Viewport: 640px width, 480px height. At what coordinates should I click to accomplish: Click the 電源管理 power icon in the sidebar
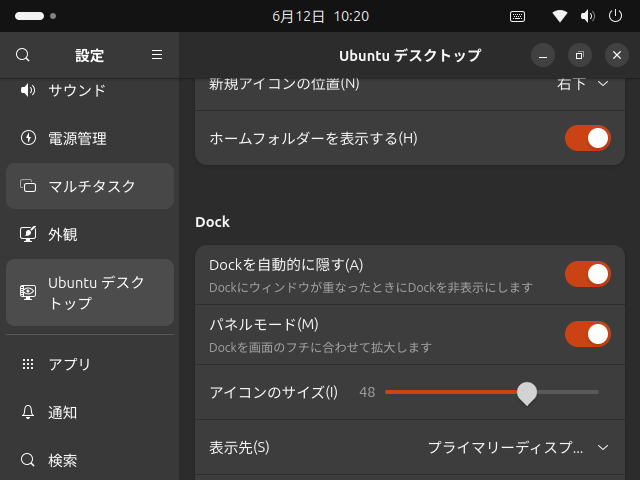tap(28, 138)
